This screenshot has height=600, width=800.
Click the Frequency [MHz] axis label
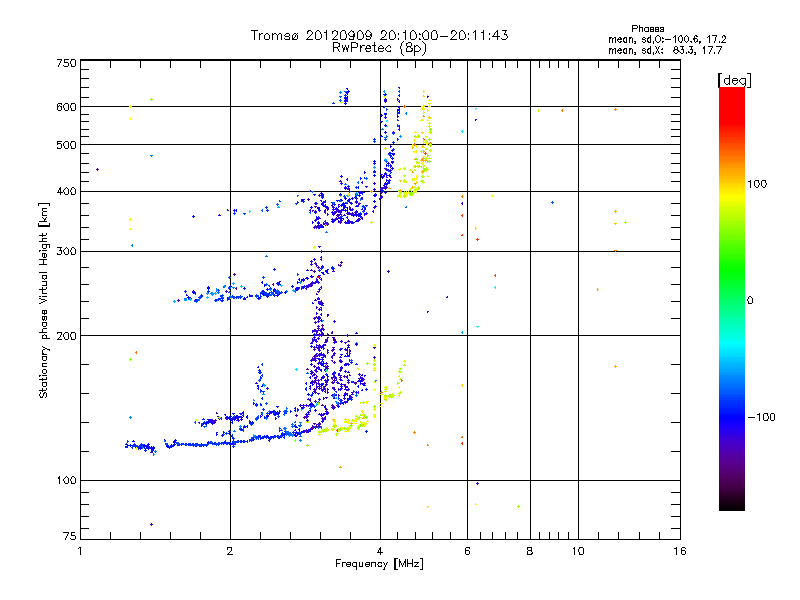pos(379,564)
